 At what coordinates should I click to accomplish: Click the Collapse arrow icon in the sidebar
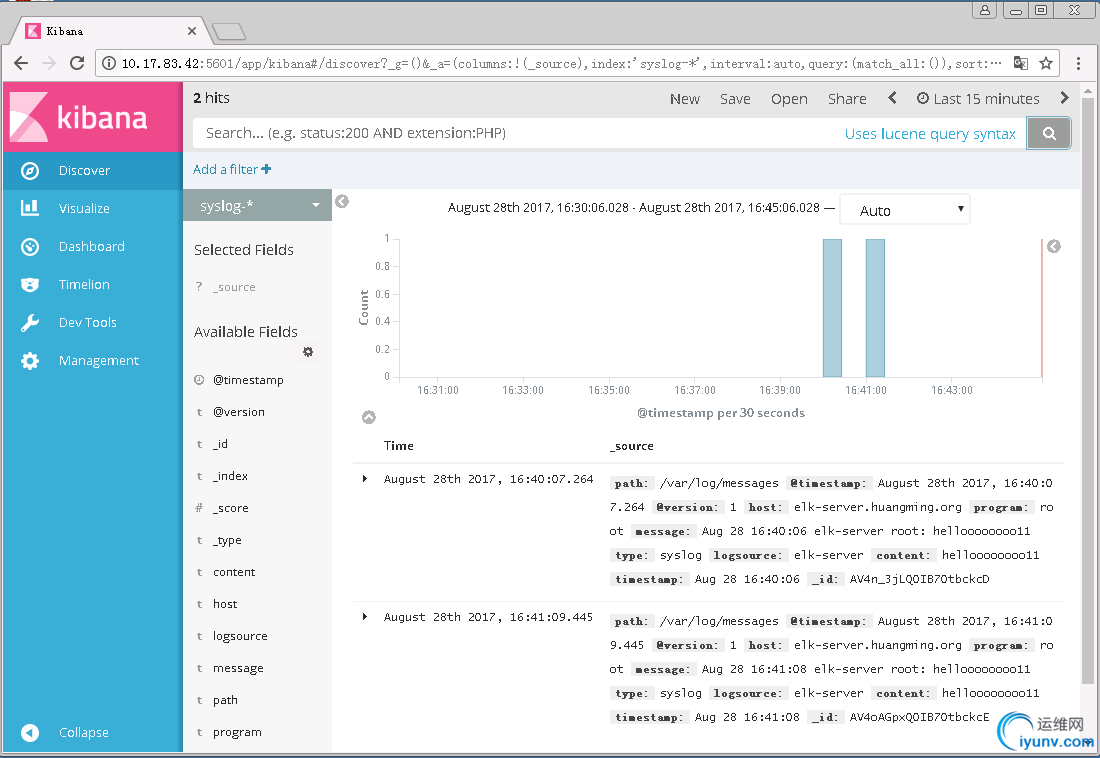tap(29, 732)
